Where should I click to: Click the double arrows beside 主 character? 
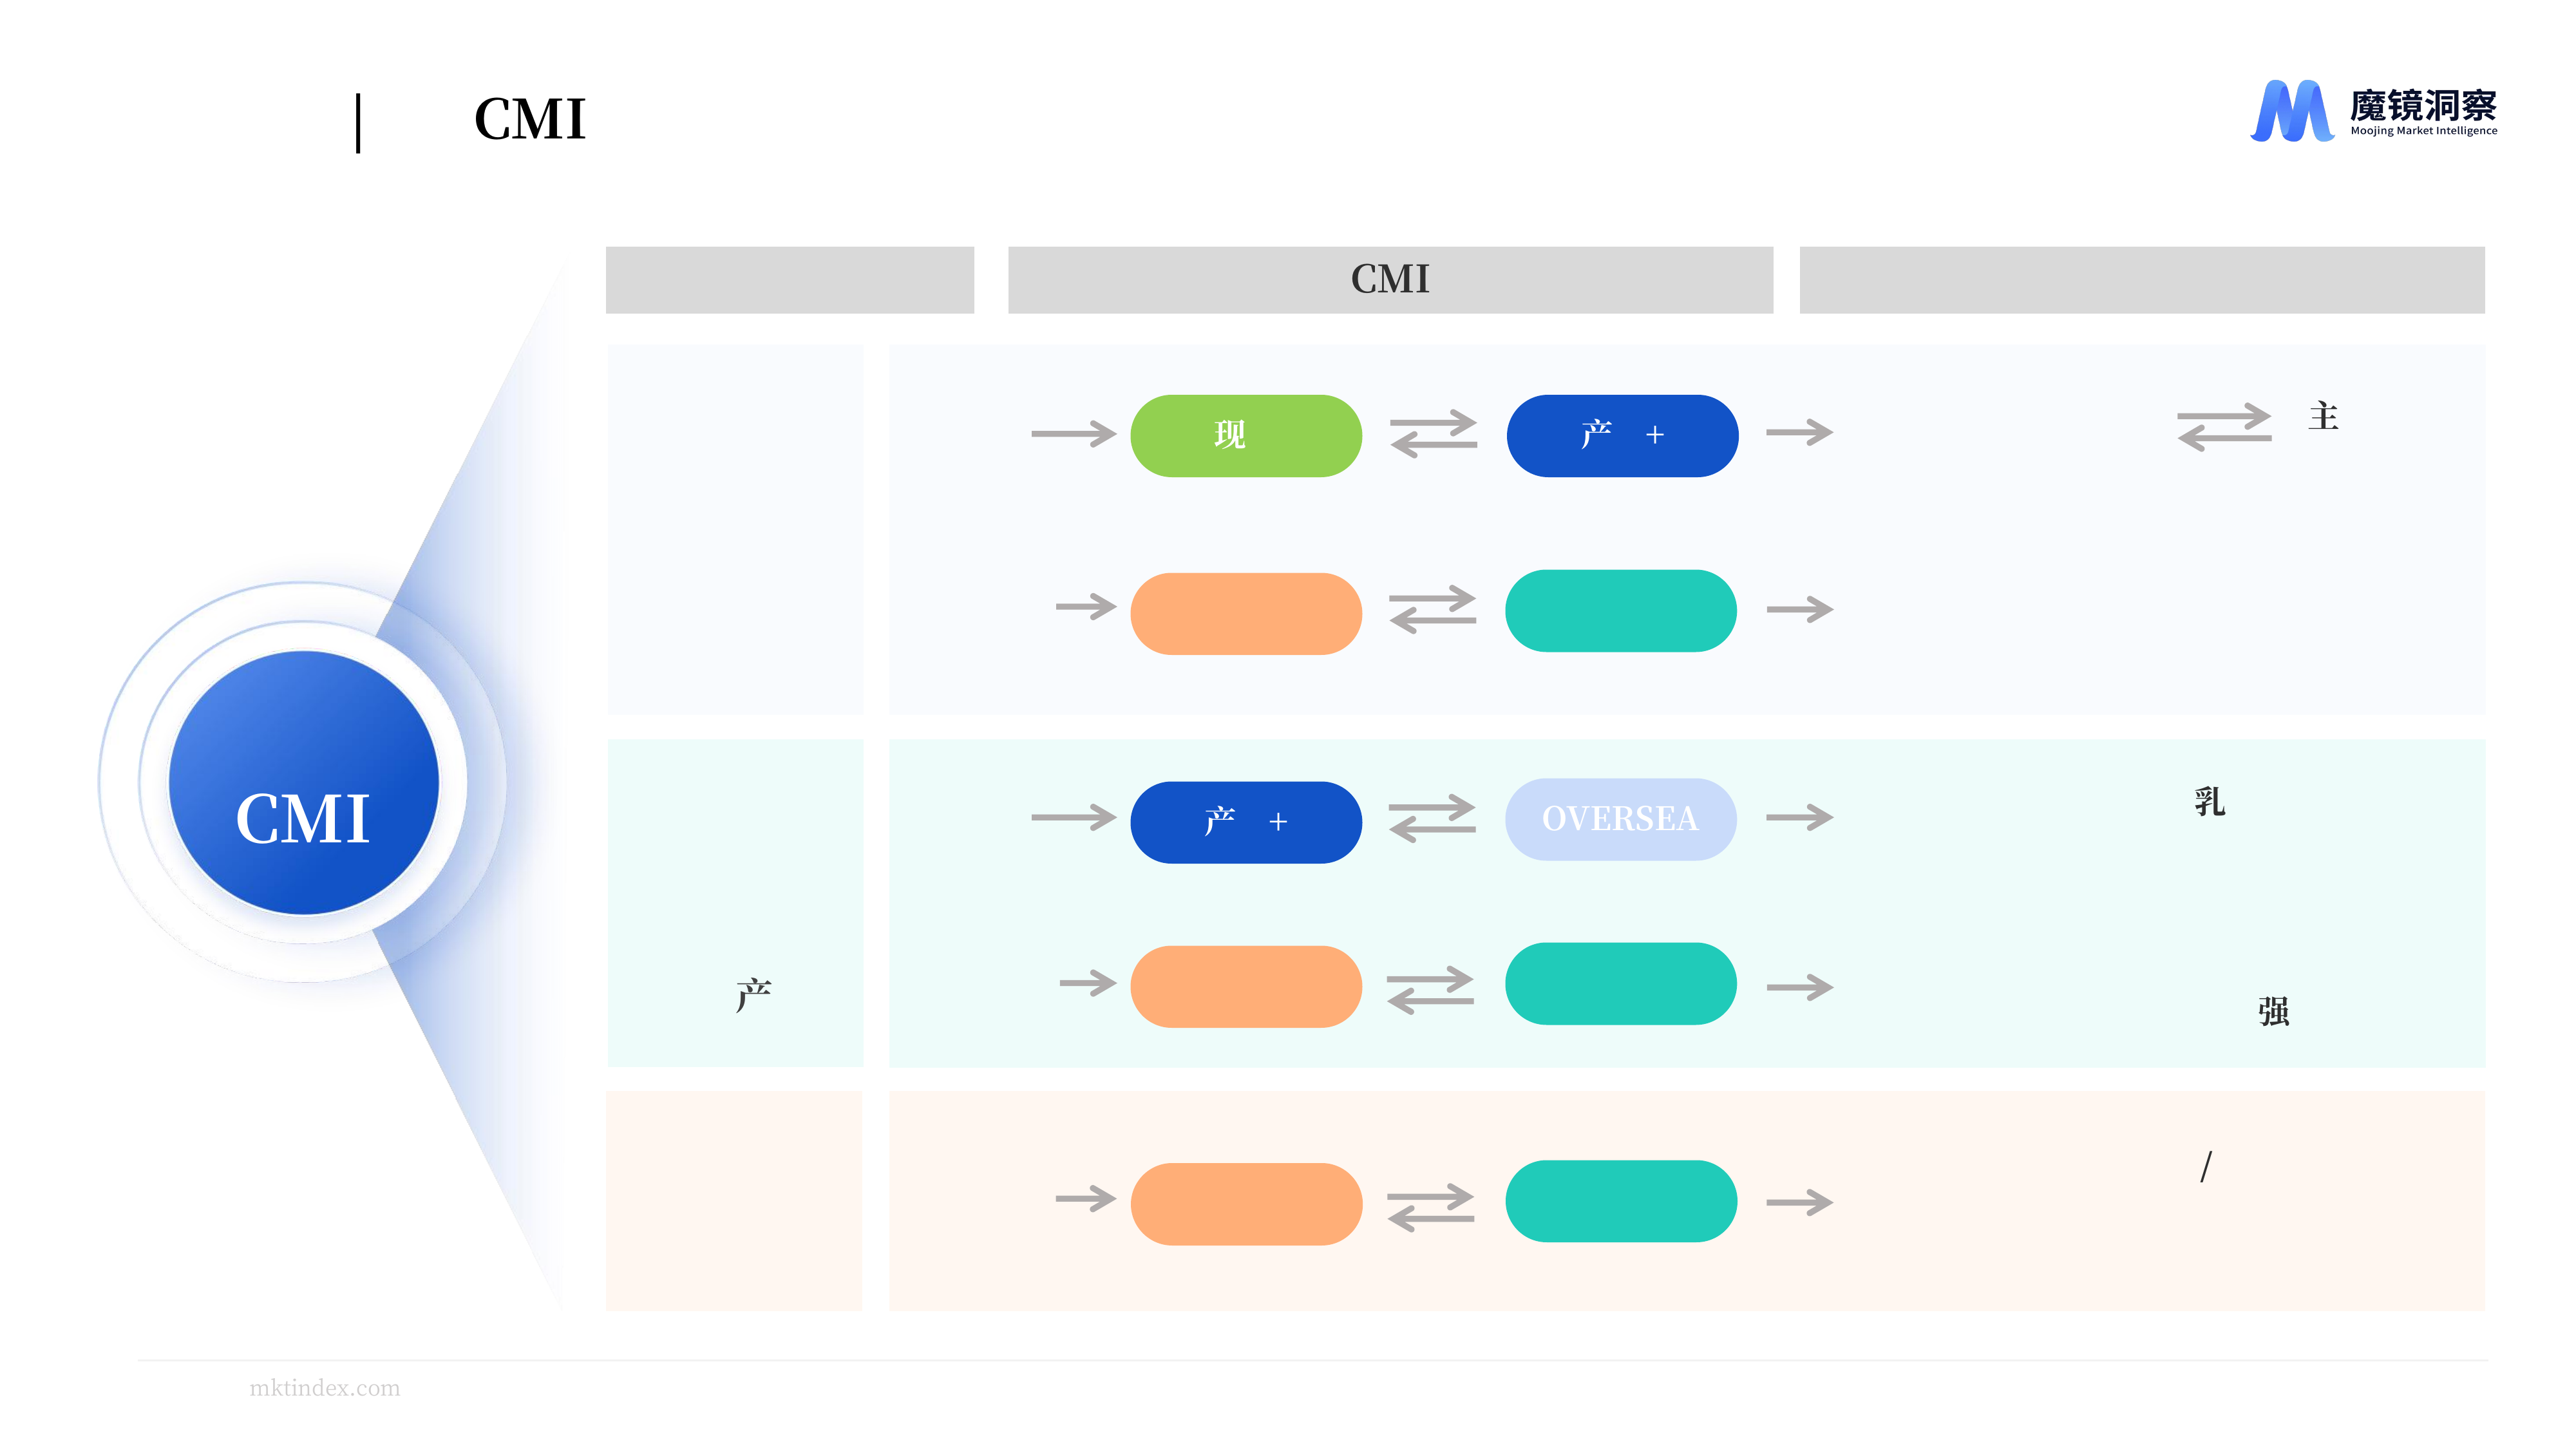[x=2224, y=427]
